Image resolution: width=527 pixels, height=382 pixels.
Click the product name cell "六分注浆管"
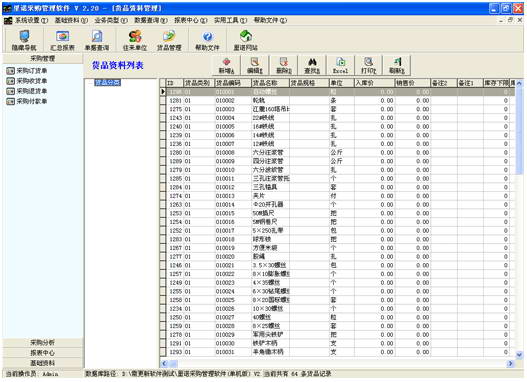[x=270, y=152]
